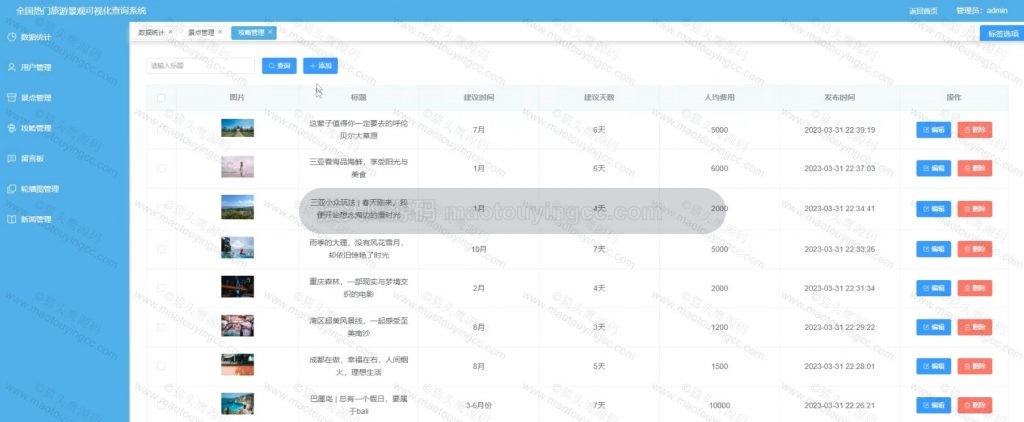Image resolution: width=1024 pixels, height=422 pixels.
Task: Check the box for 雨季的大理 row
Action: point(161,249)
